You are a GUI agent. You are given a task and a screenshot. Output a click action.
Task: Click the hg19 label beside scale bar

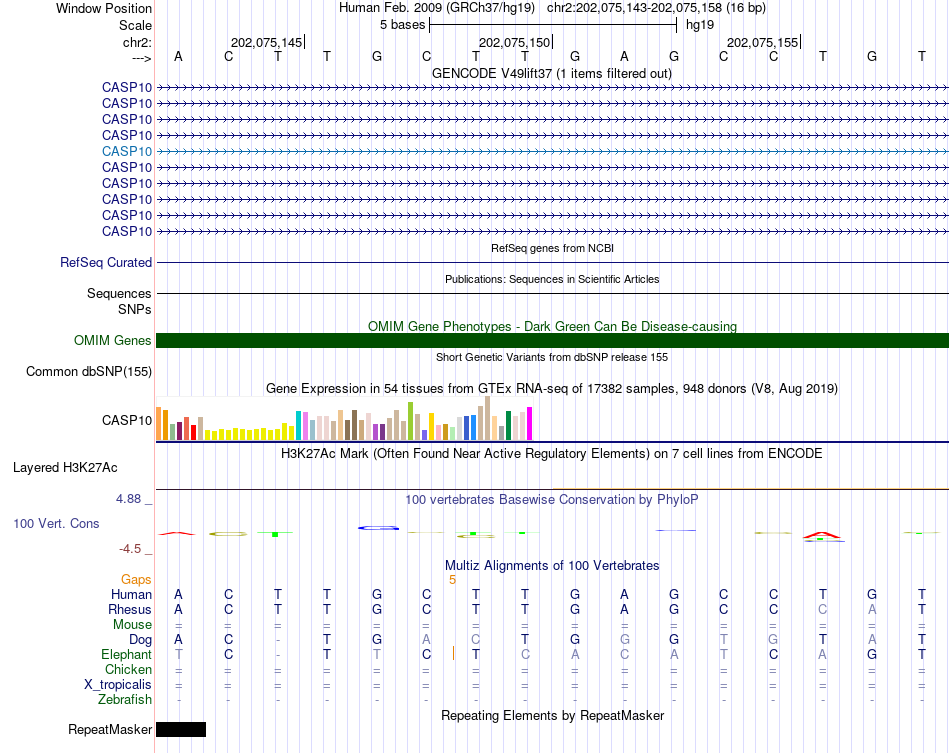[700, 25]
